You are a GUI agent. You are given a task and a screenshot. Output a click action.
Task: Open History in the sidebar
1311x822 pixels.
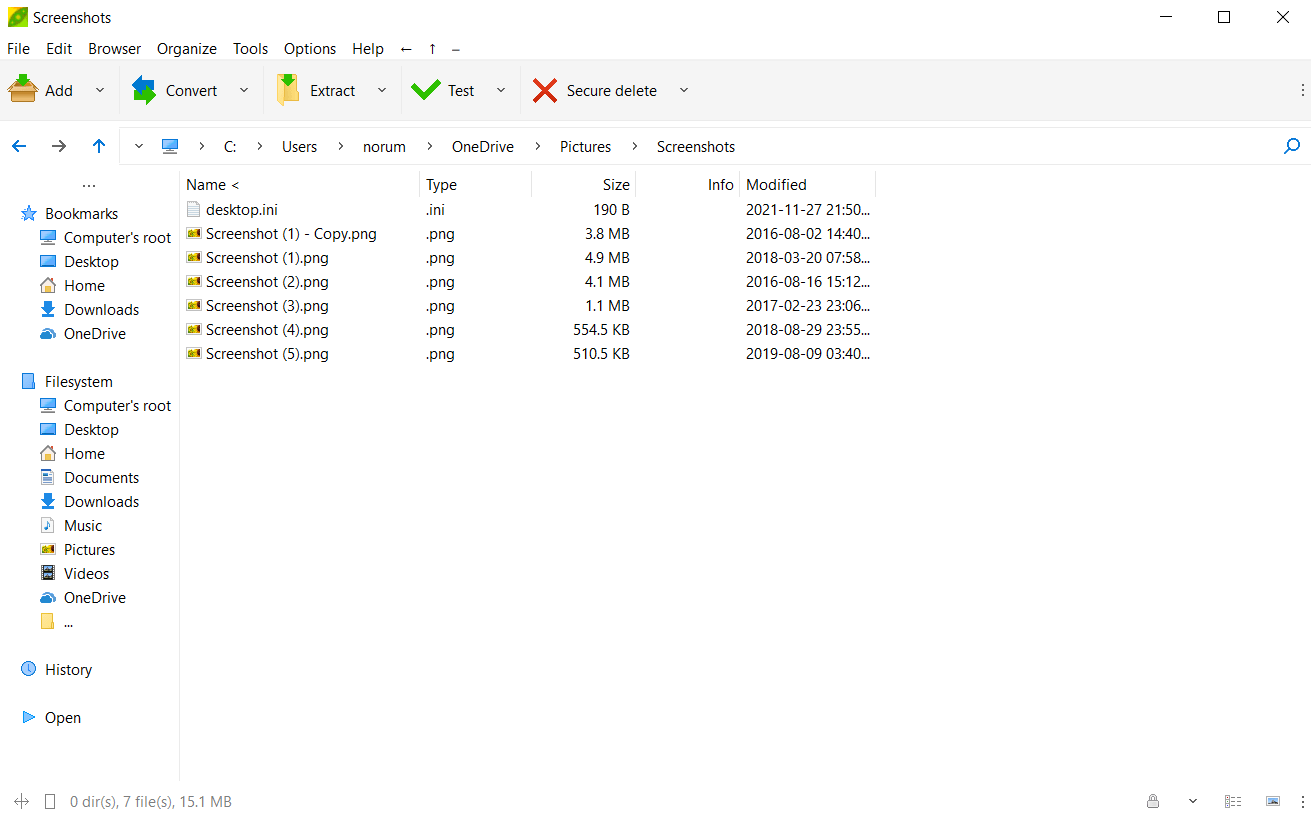coord(68,669)
